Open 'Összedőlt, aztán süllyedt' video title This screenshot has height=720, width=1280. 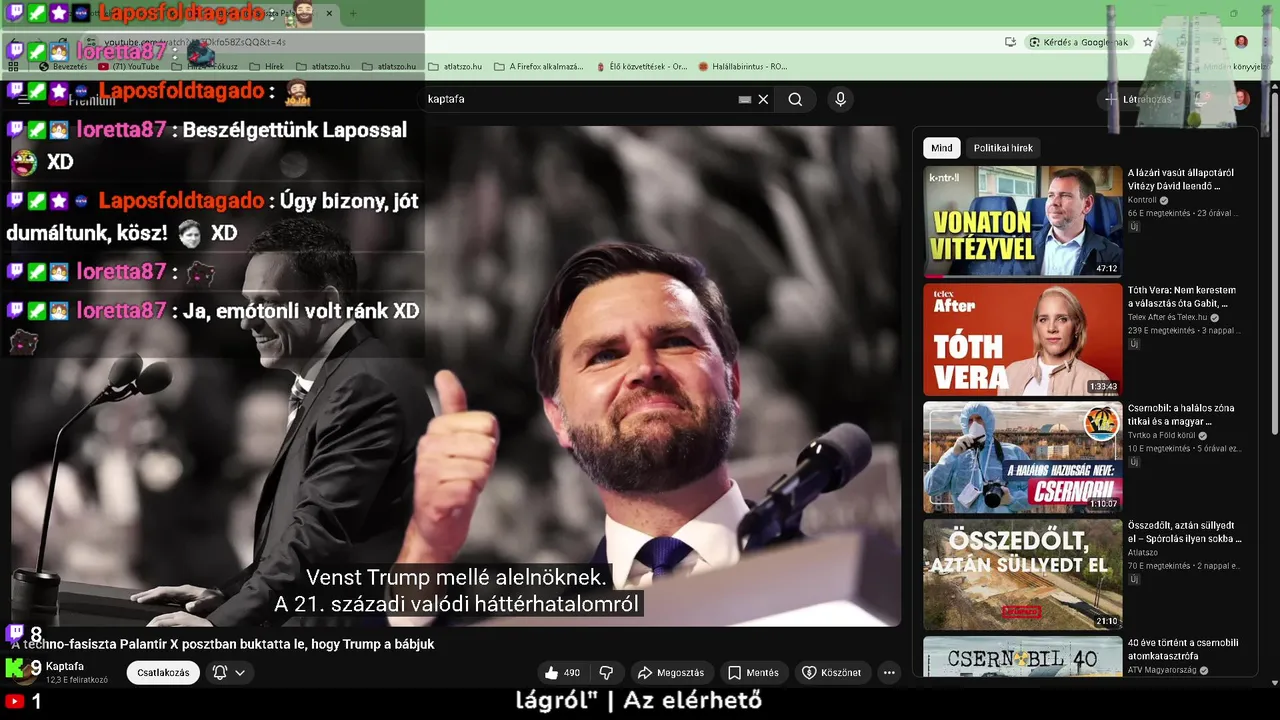[x=1185, y=532]
